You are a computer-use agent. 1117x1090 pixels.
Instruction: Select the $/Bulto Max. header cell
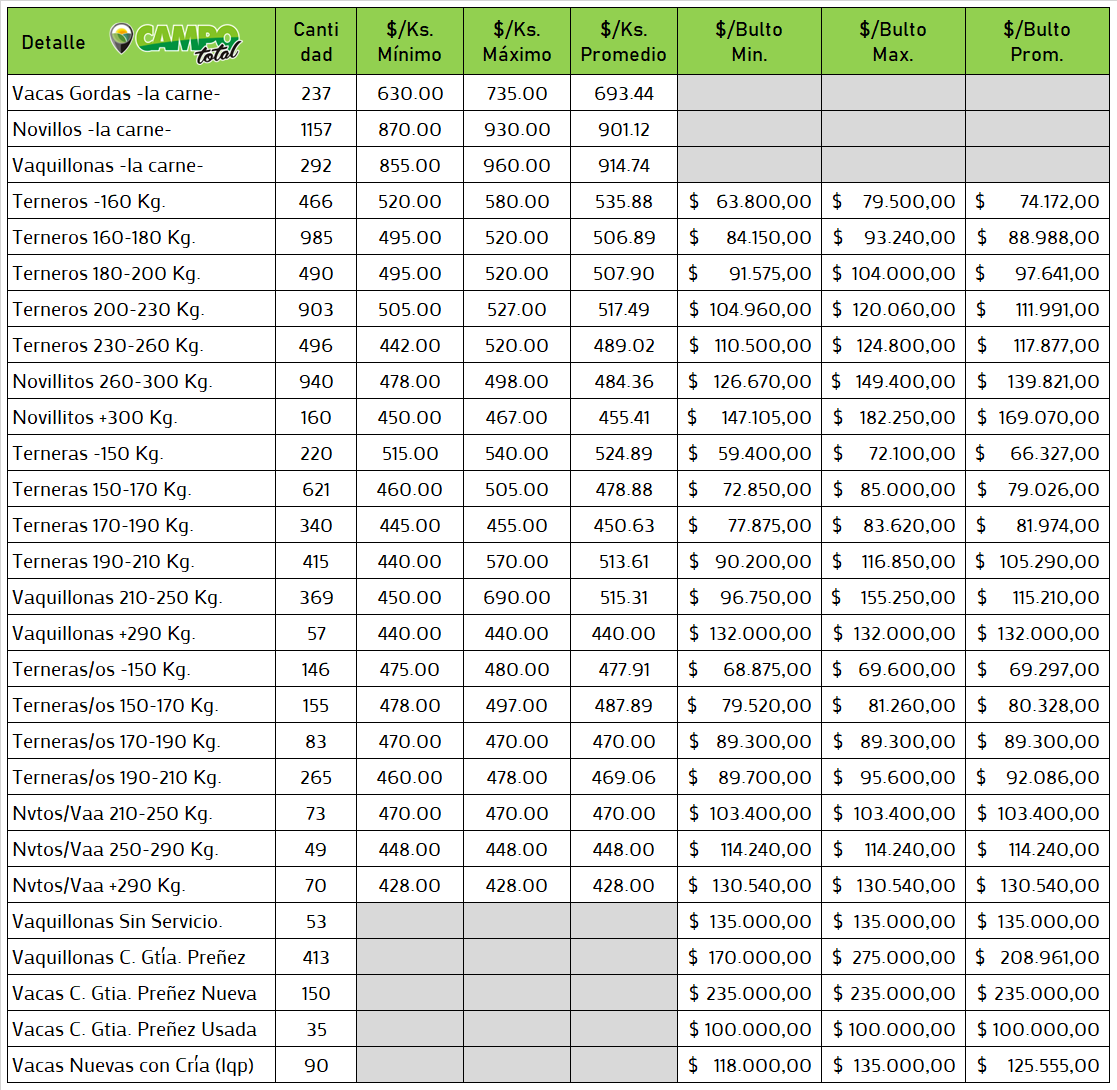click(892, 42)
